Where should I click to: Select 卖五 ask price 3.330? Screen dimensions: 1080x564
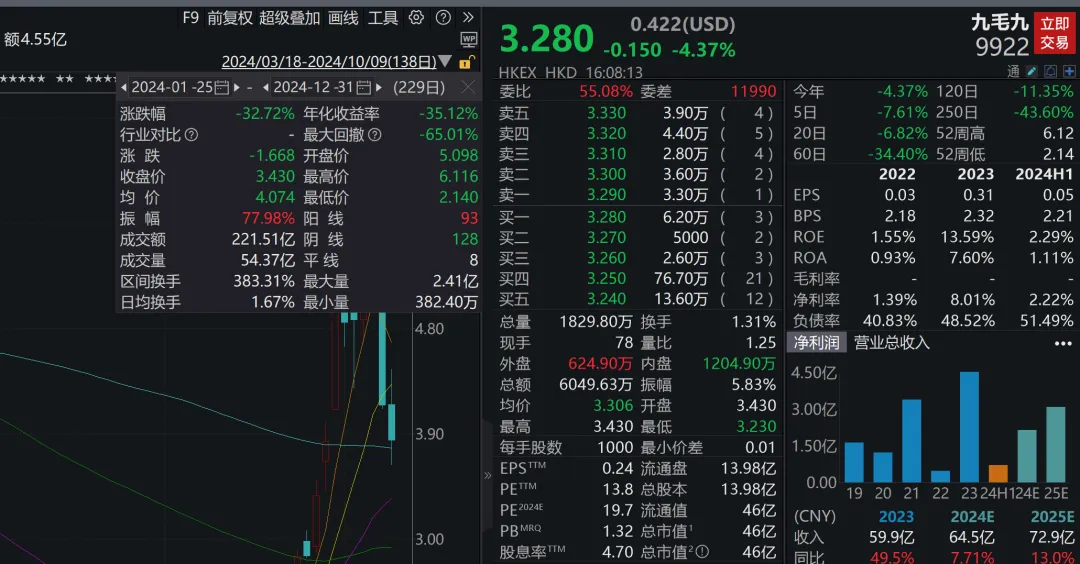click(606, 112)
